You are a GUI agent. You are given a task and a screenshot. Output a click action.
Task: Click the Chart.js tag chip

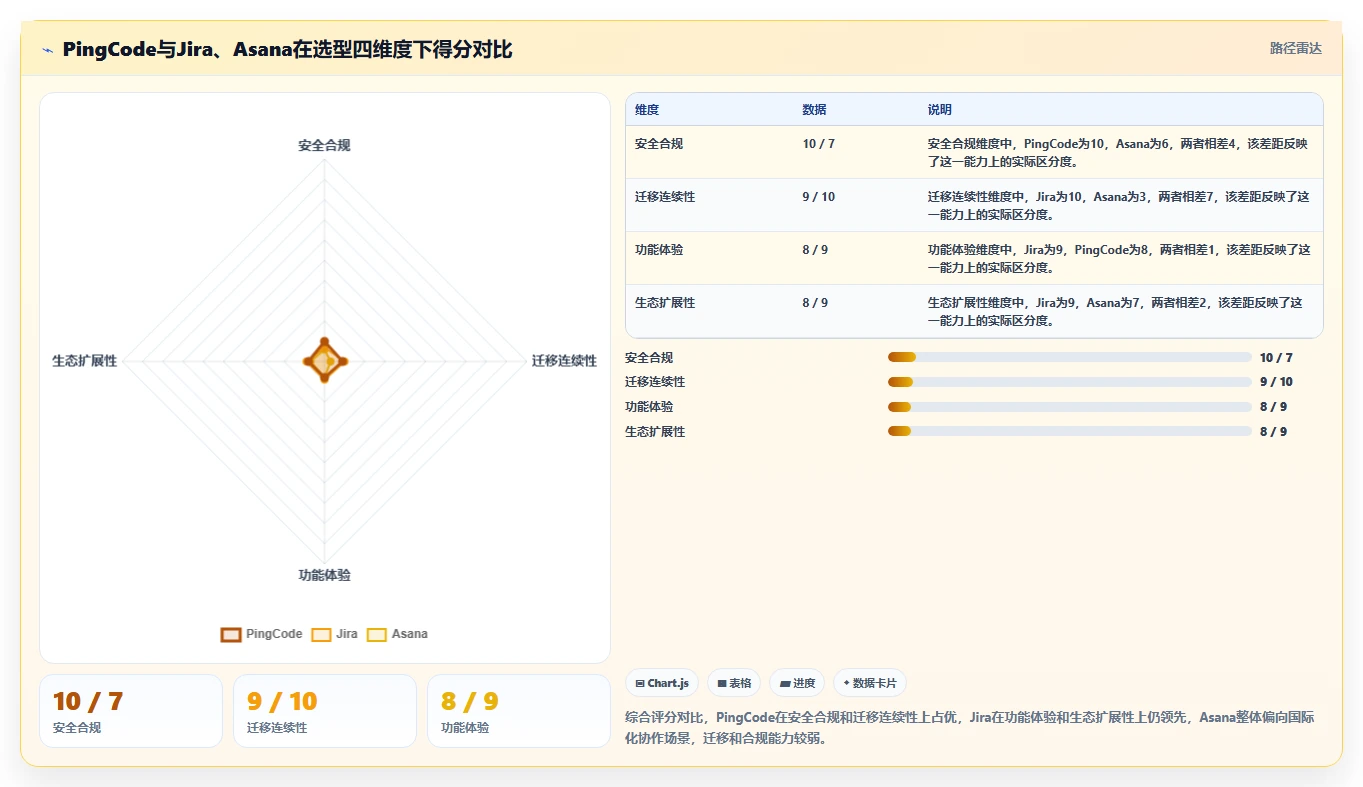[x=662, y=683]
